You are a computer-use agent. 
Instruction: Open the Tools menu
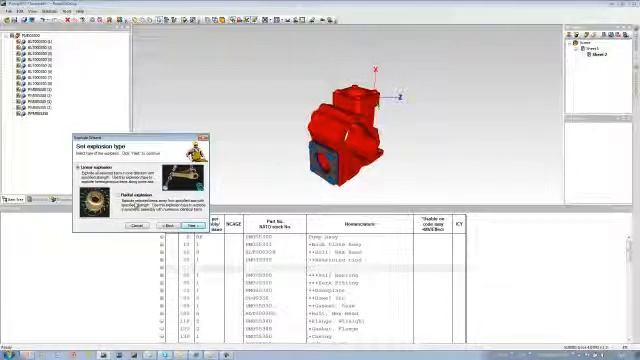coord(67,11)
